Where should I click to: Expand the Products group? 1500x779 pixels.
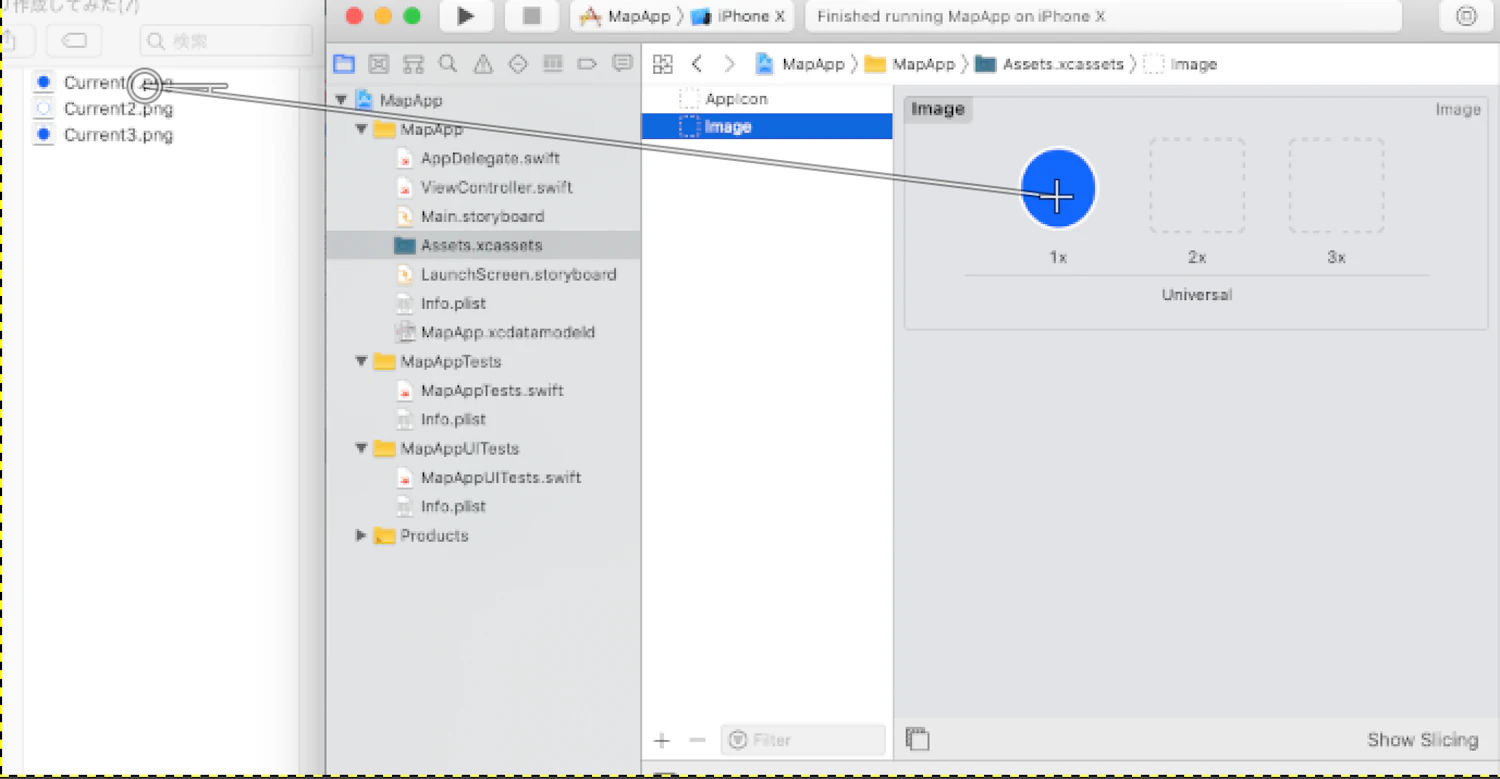click(361, 535)
